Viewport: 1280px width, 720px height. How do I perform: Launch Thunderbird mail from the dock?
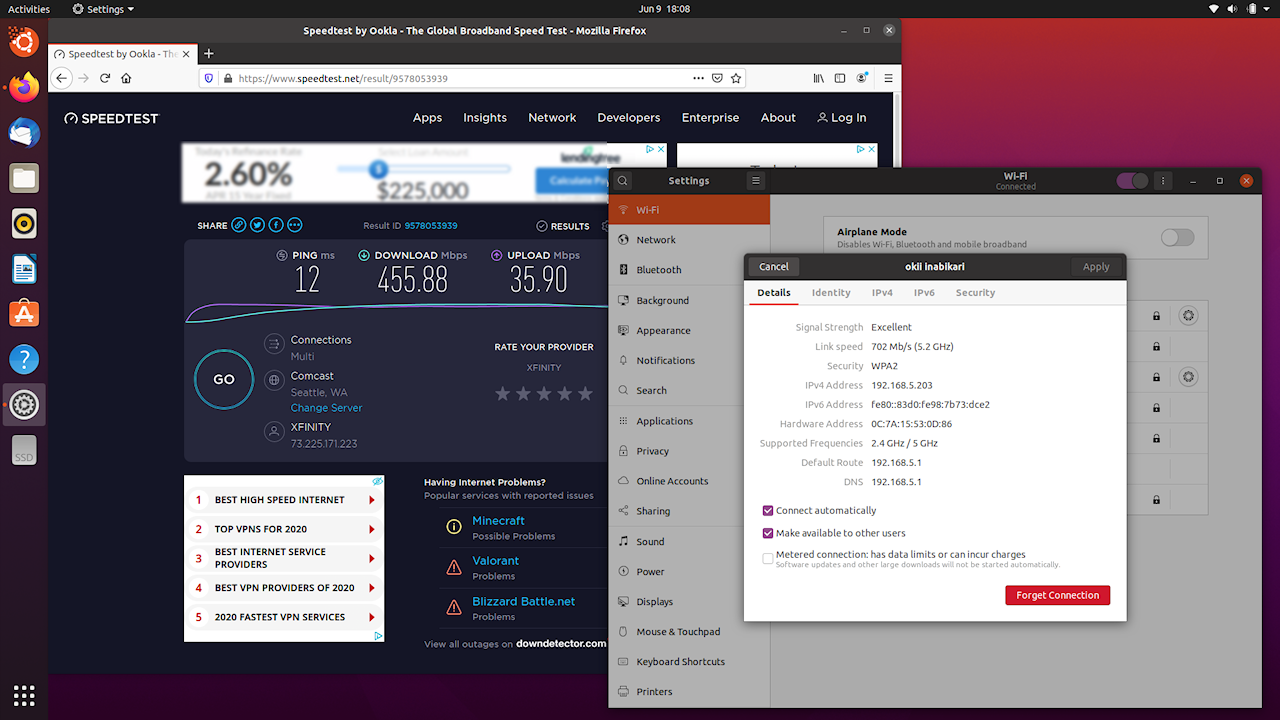[x=24, y=132]
